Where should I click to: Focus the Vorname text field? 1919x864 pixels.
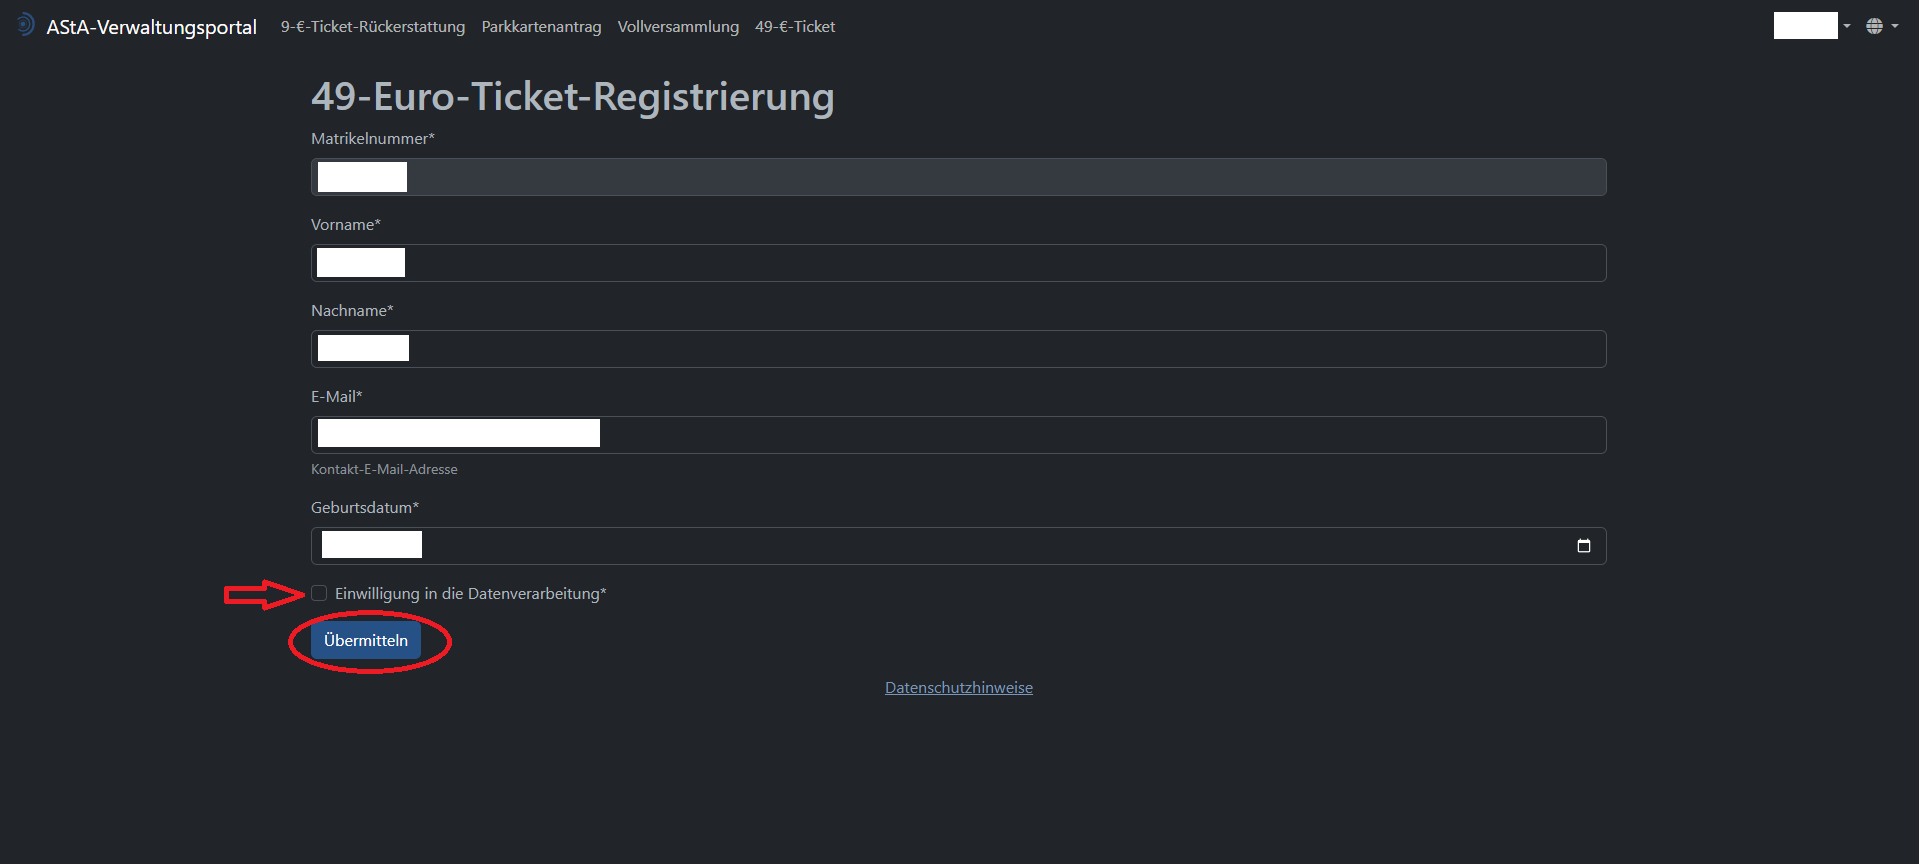(959, 263)
